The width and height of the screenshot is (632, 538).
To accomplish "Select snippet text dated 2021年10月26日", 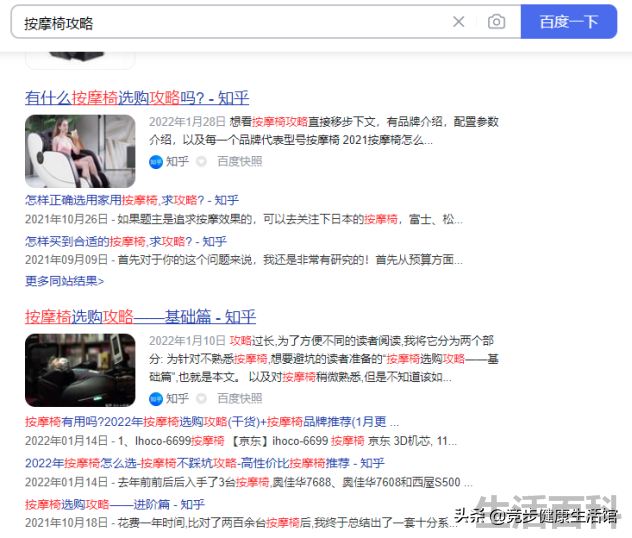I will pos(244,219).
